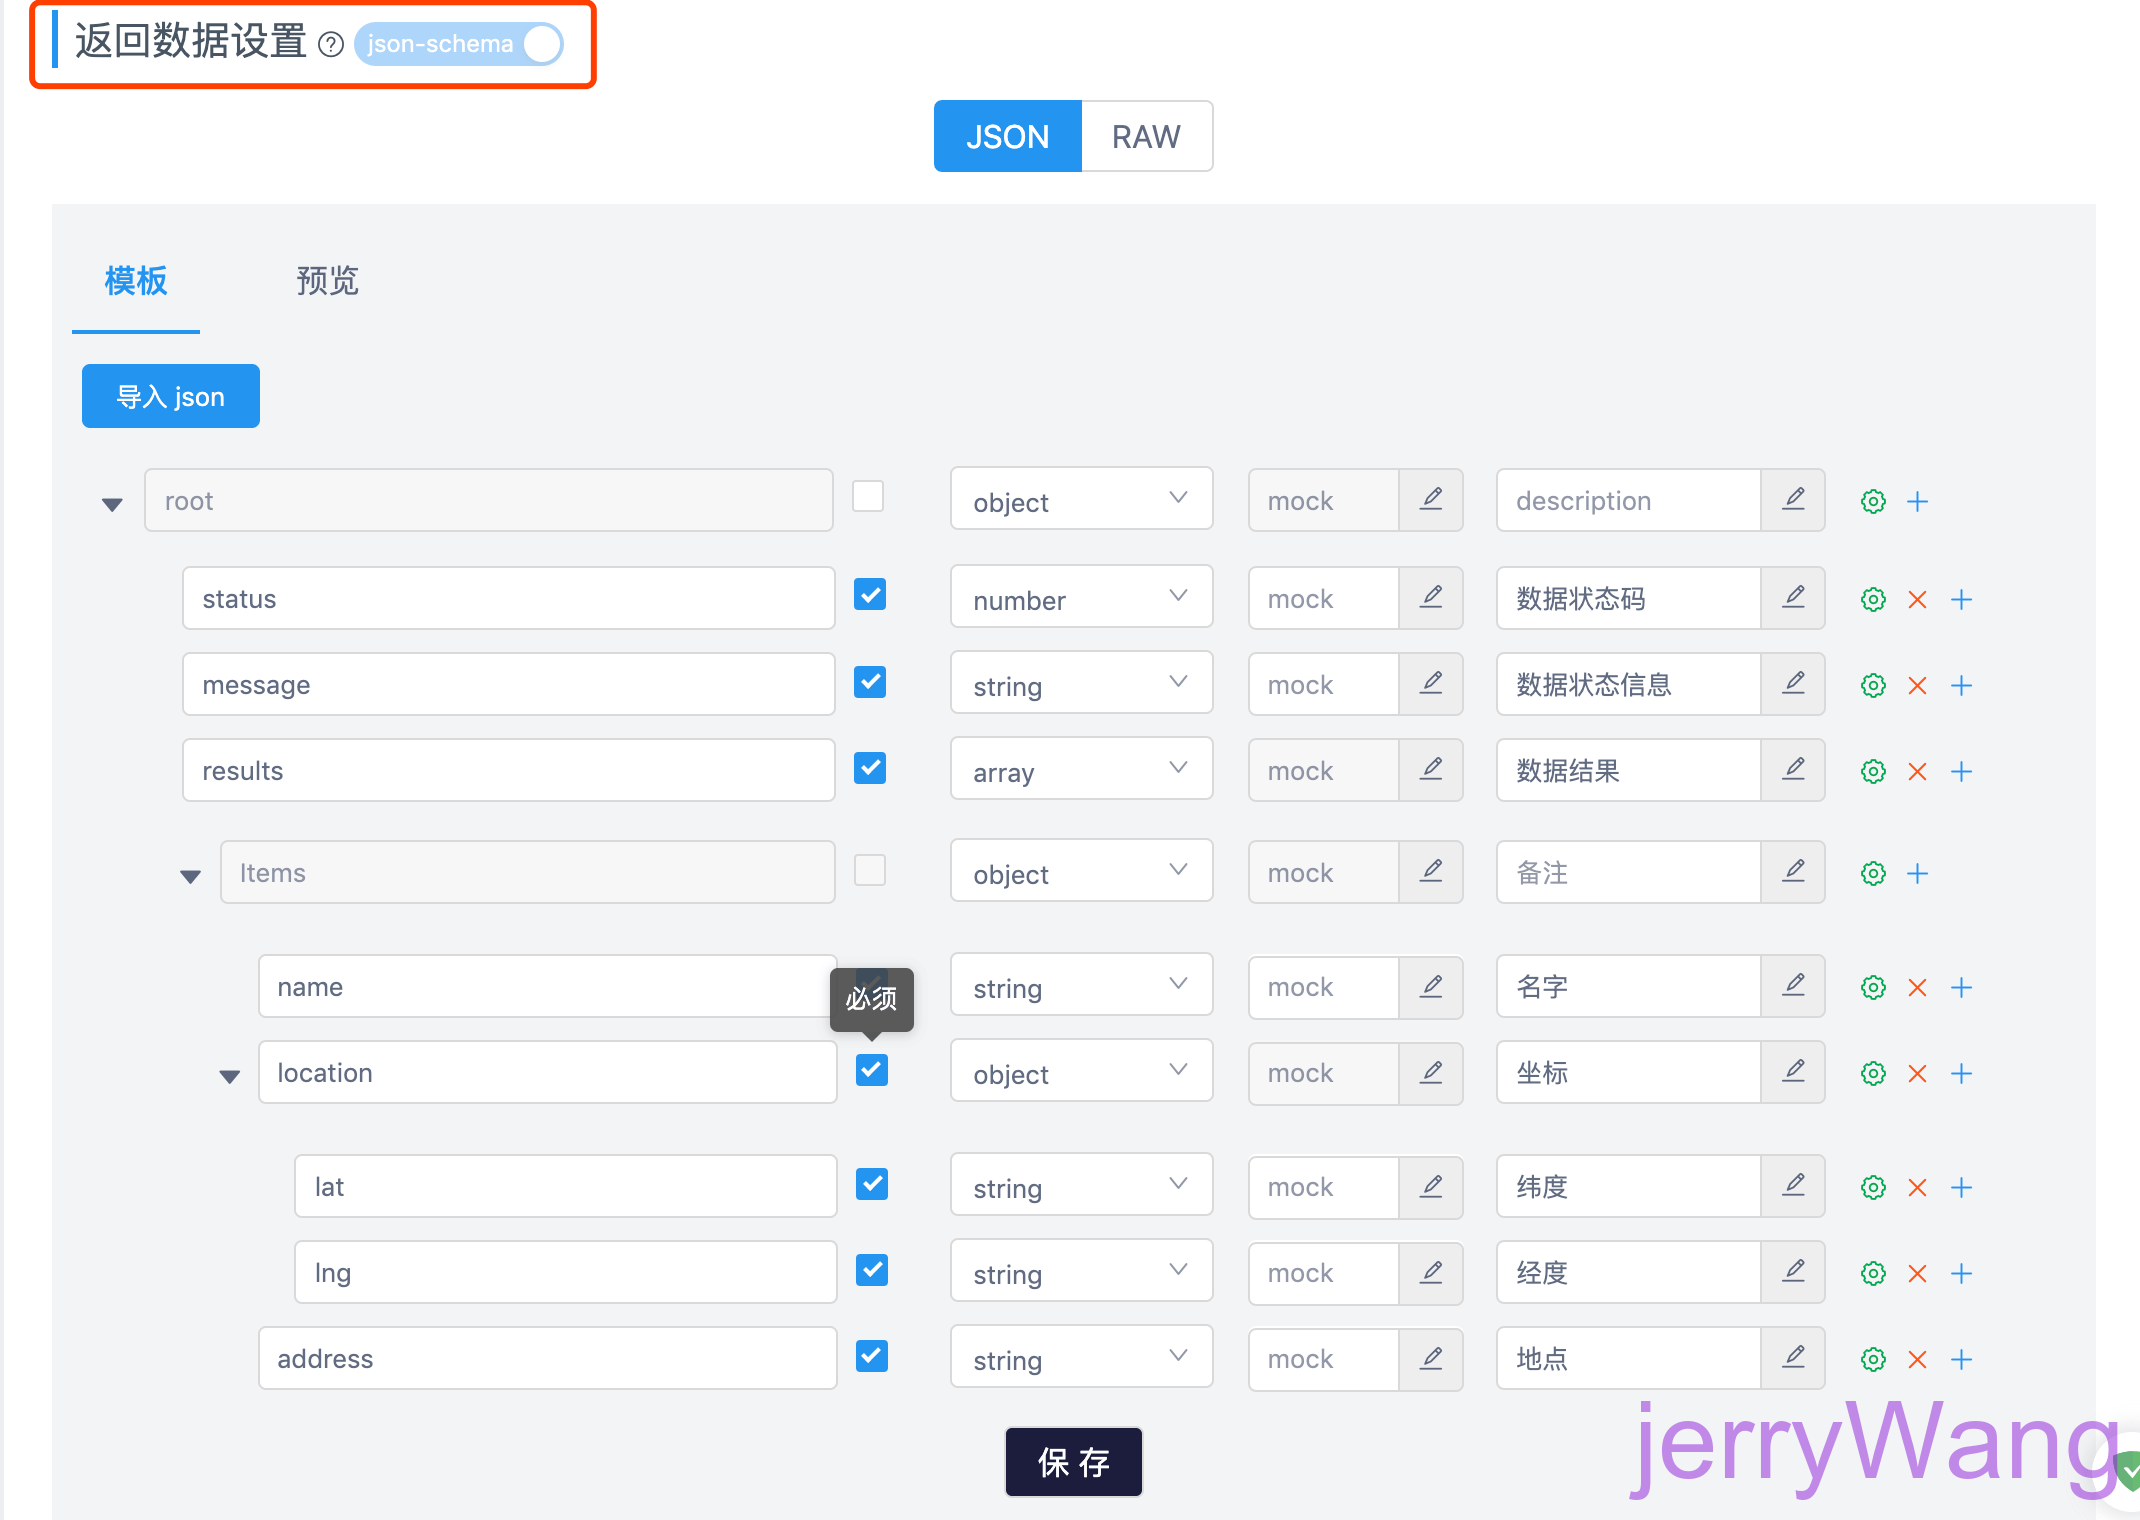
Task: Open type dropdown for results row
Action: [1080, 770]
